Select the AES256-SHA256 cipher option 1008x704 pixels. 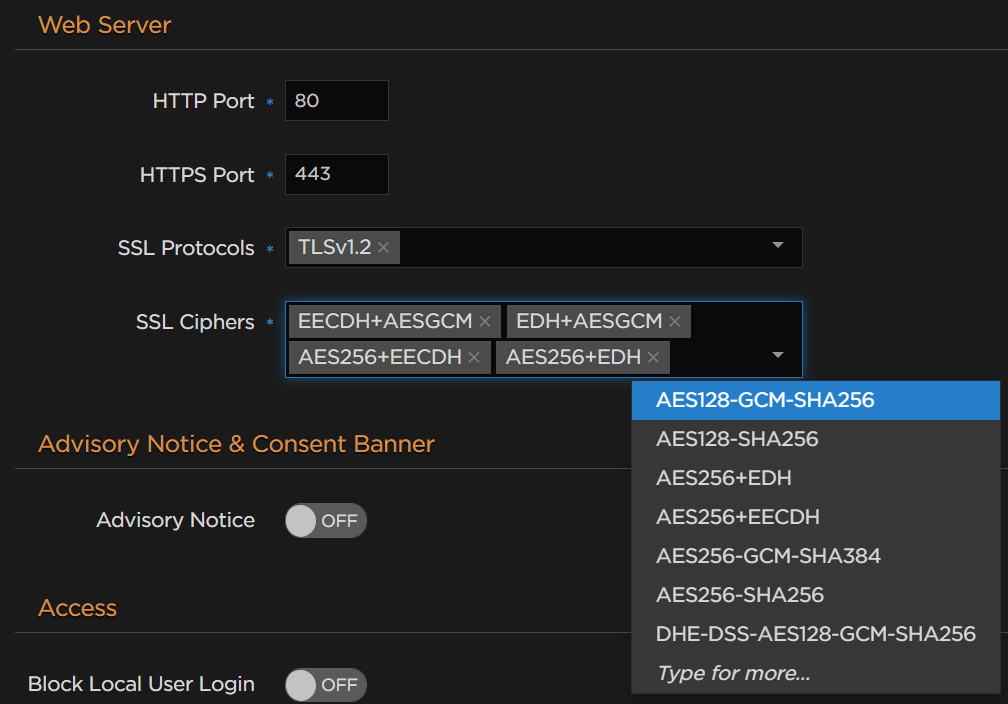coord(740,595)
